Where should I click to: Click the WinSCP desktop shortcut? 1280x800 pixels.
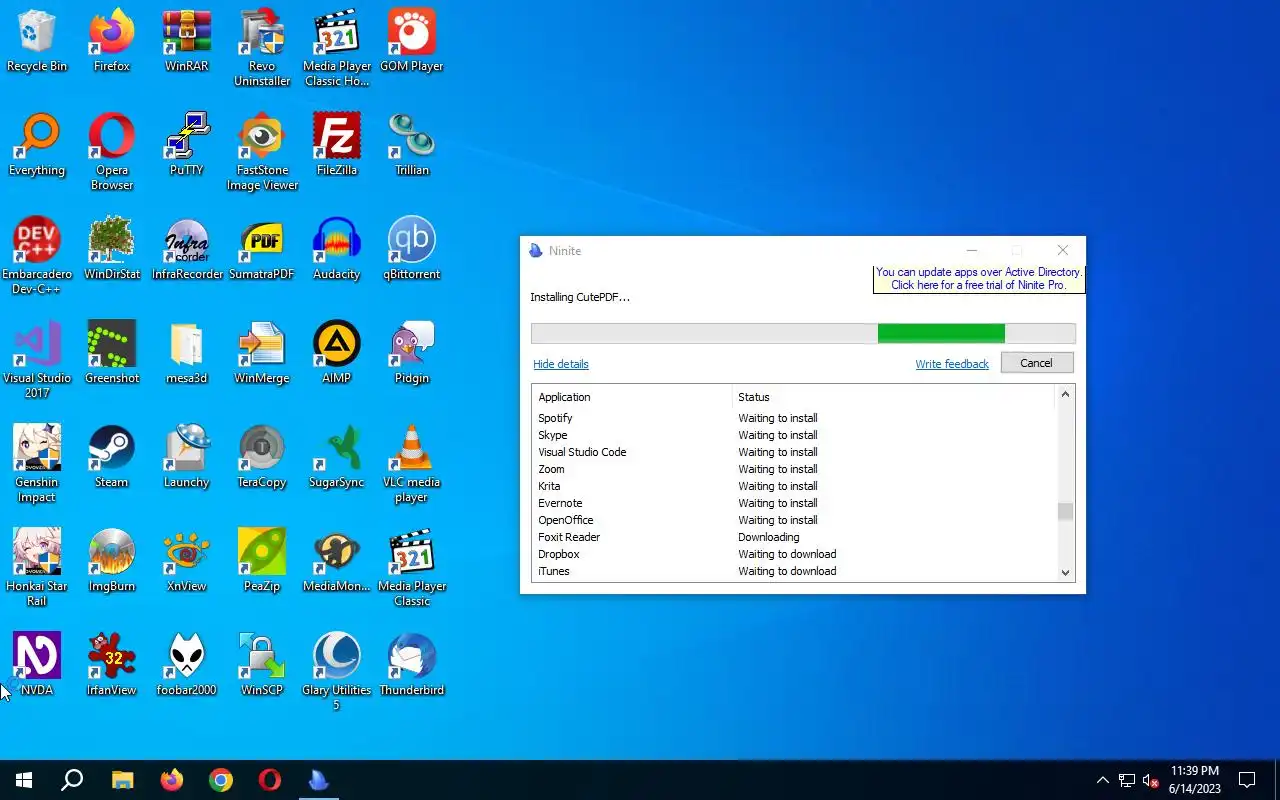point(262,665)
